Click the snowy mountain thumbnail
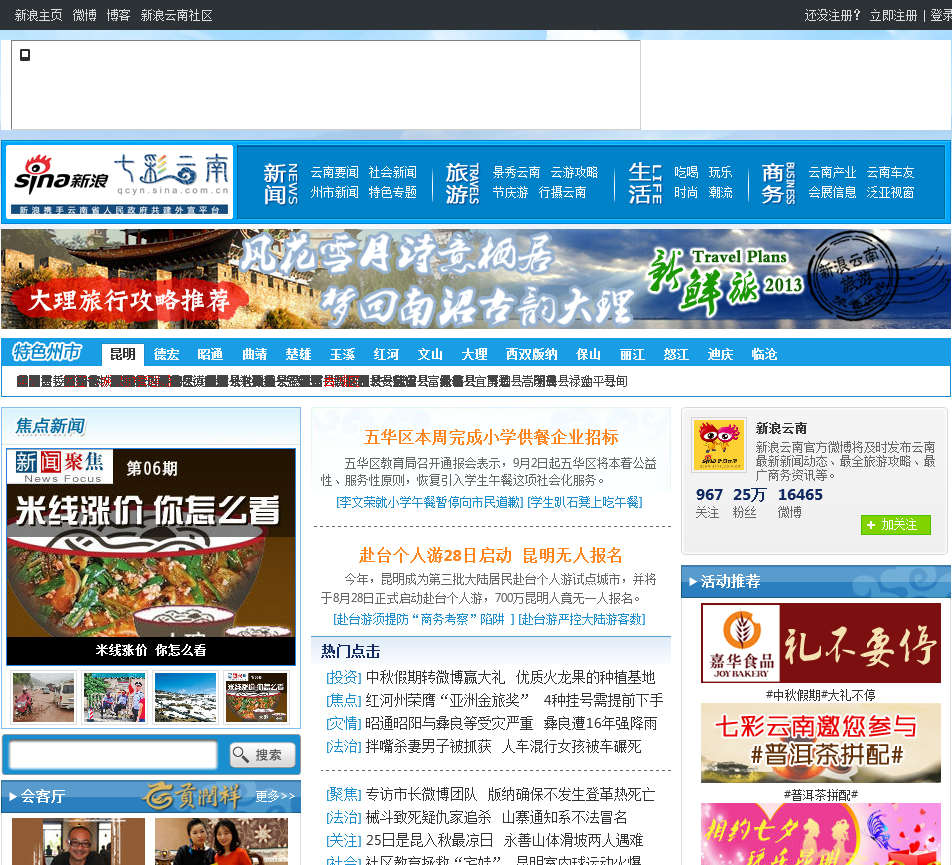 186,697
